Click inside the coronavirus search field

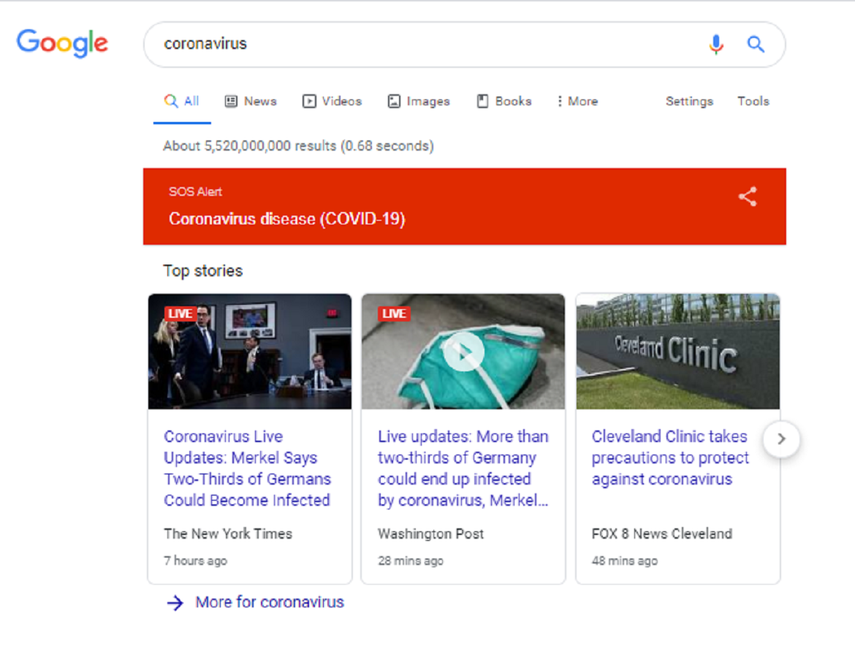point(400,44)
